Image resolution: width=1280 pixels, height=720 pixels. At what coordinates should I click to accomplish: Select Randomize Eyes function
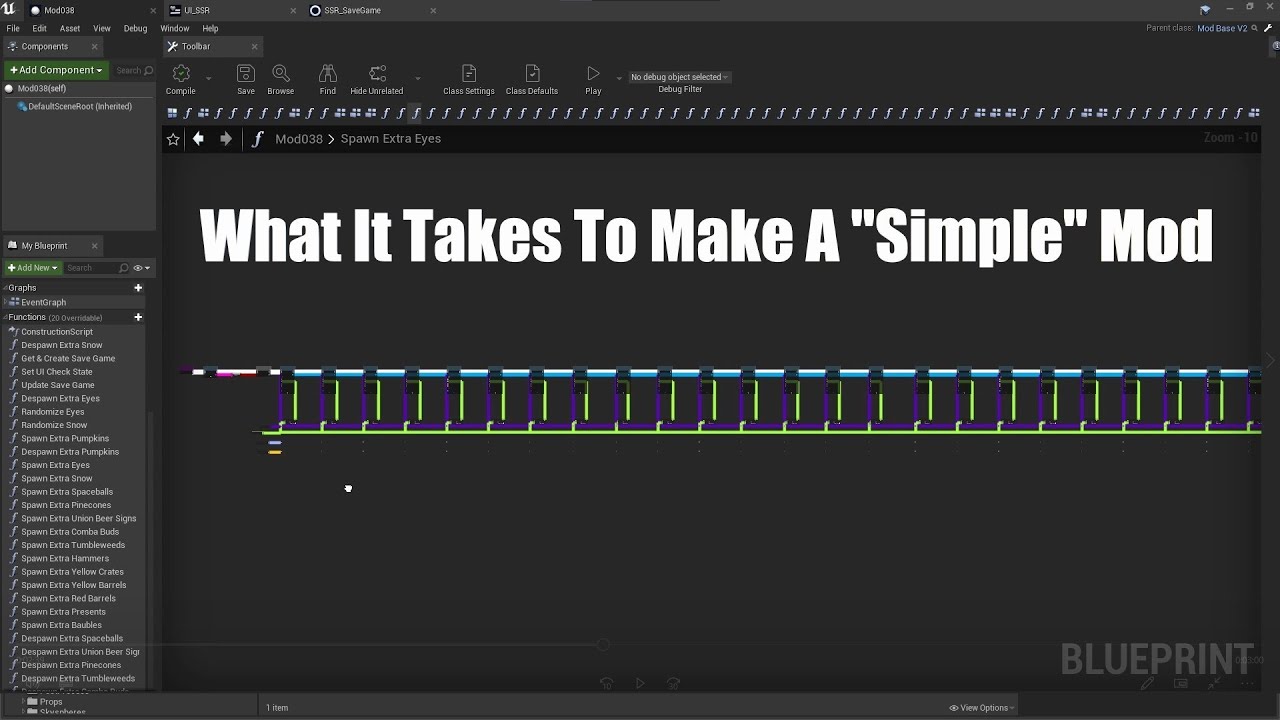(53, 412)
